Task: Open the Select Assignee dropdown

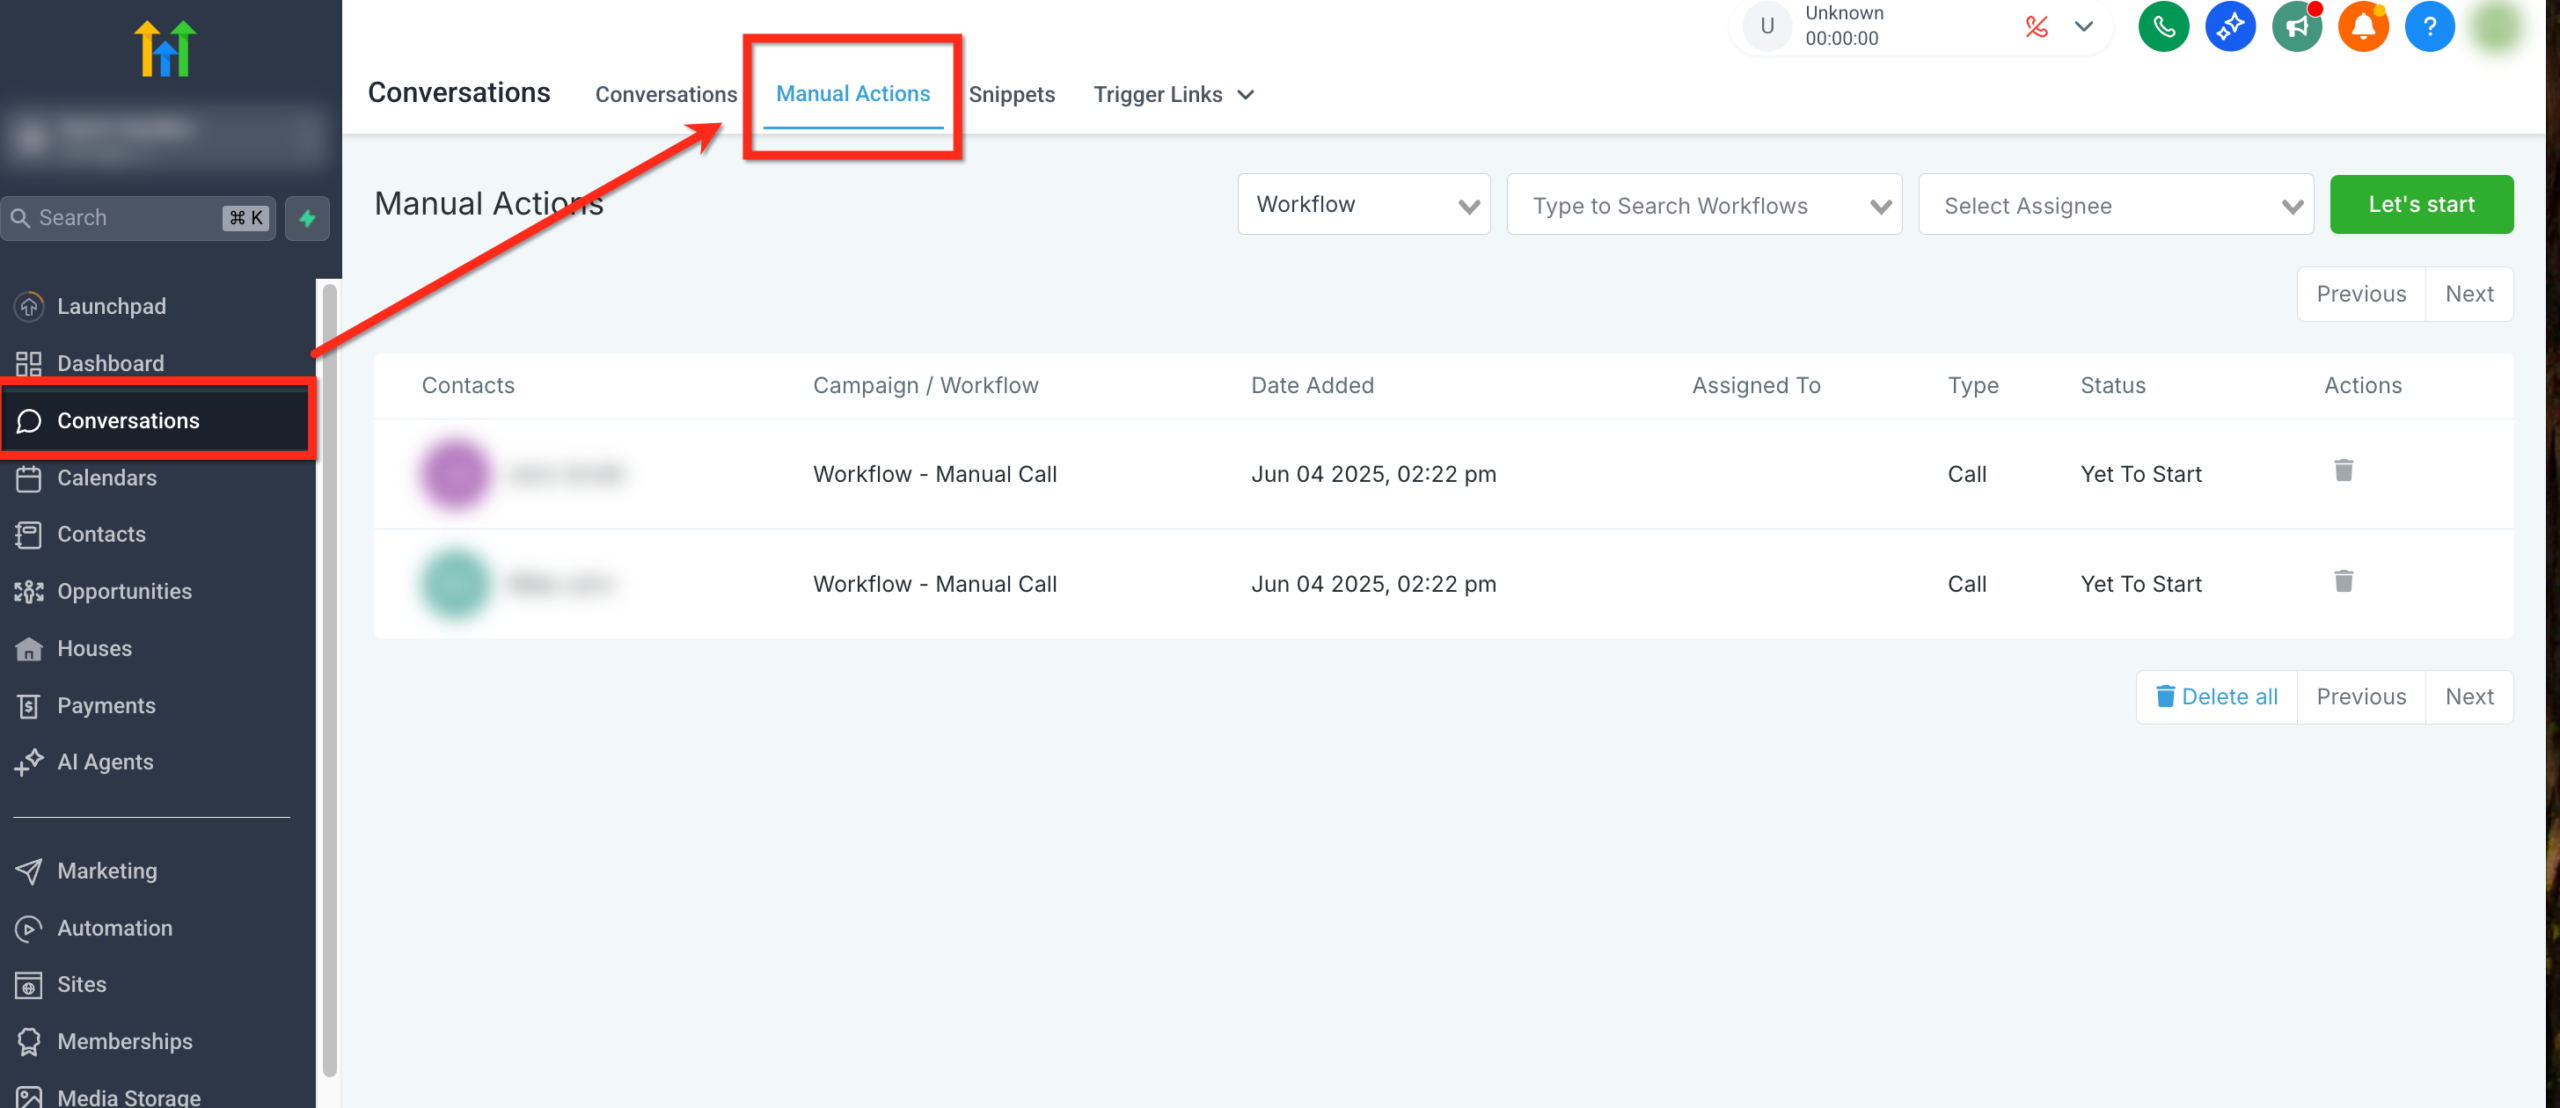Action: [x=2115, y=205]
